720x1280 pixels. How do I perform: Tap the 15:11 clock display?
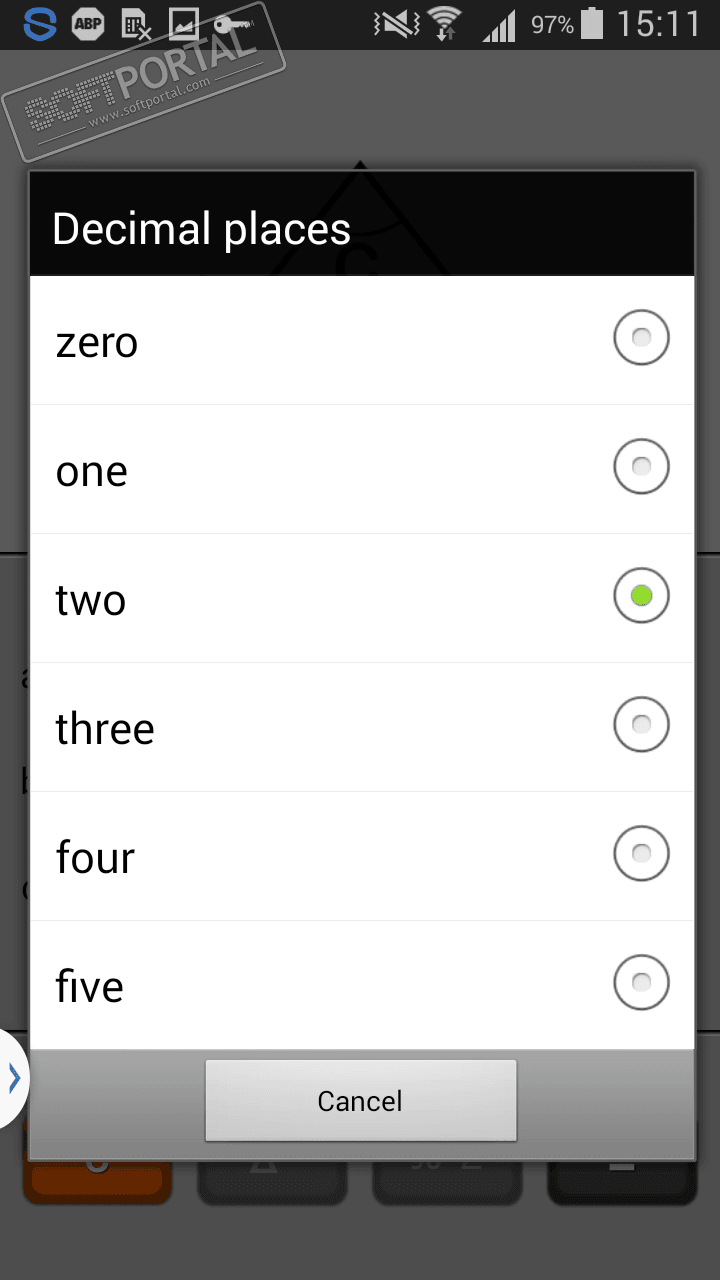coord(659,24)
